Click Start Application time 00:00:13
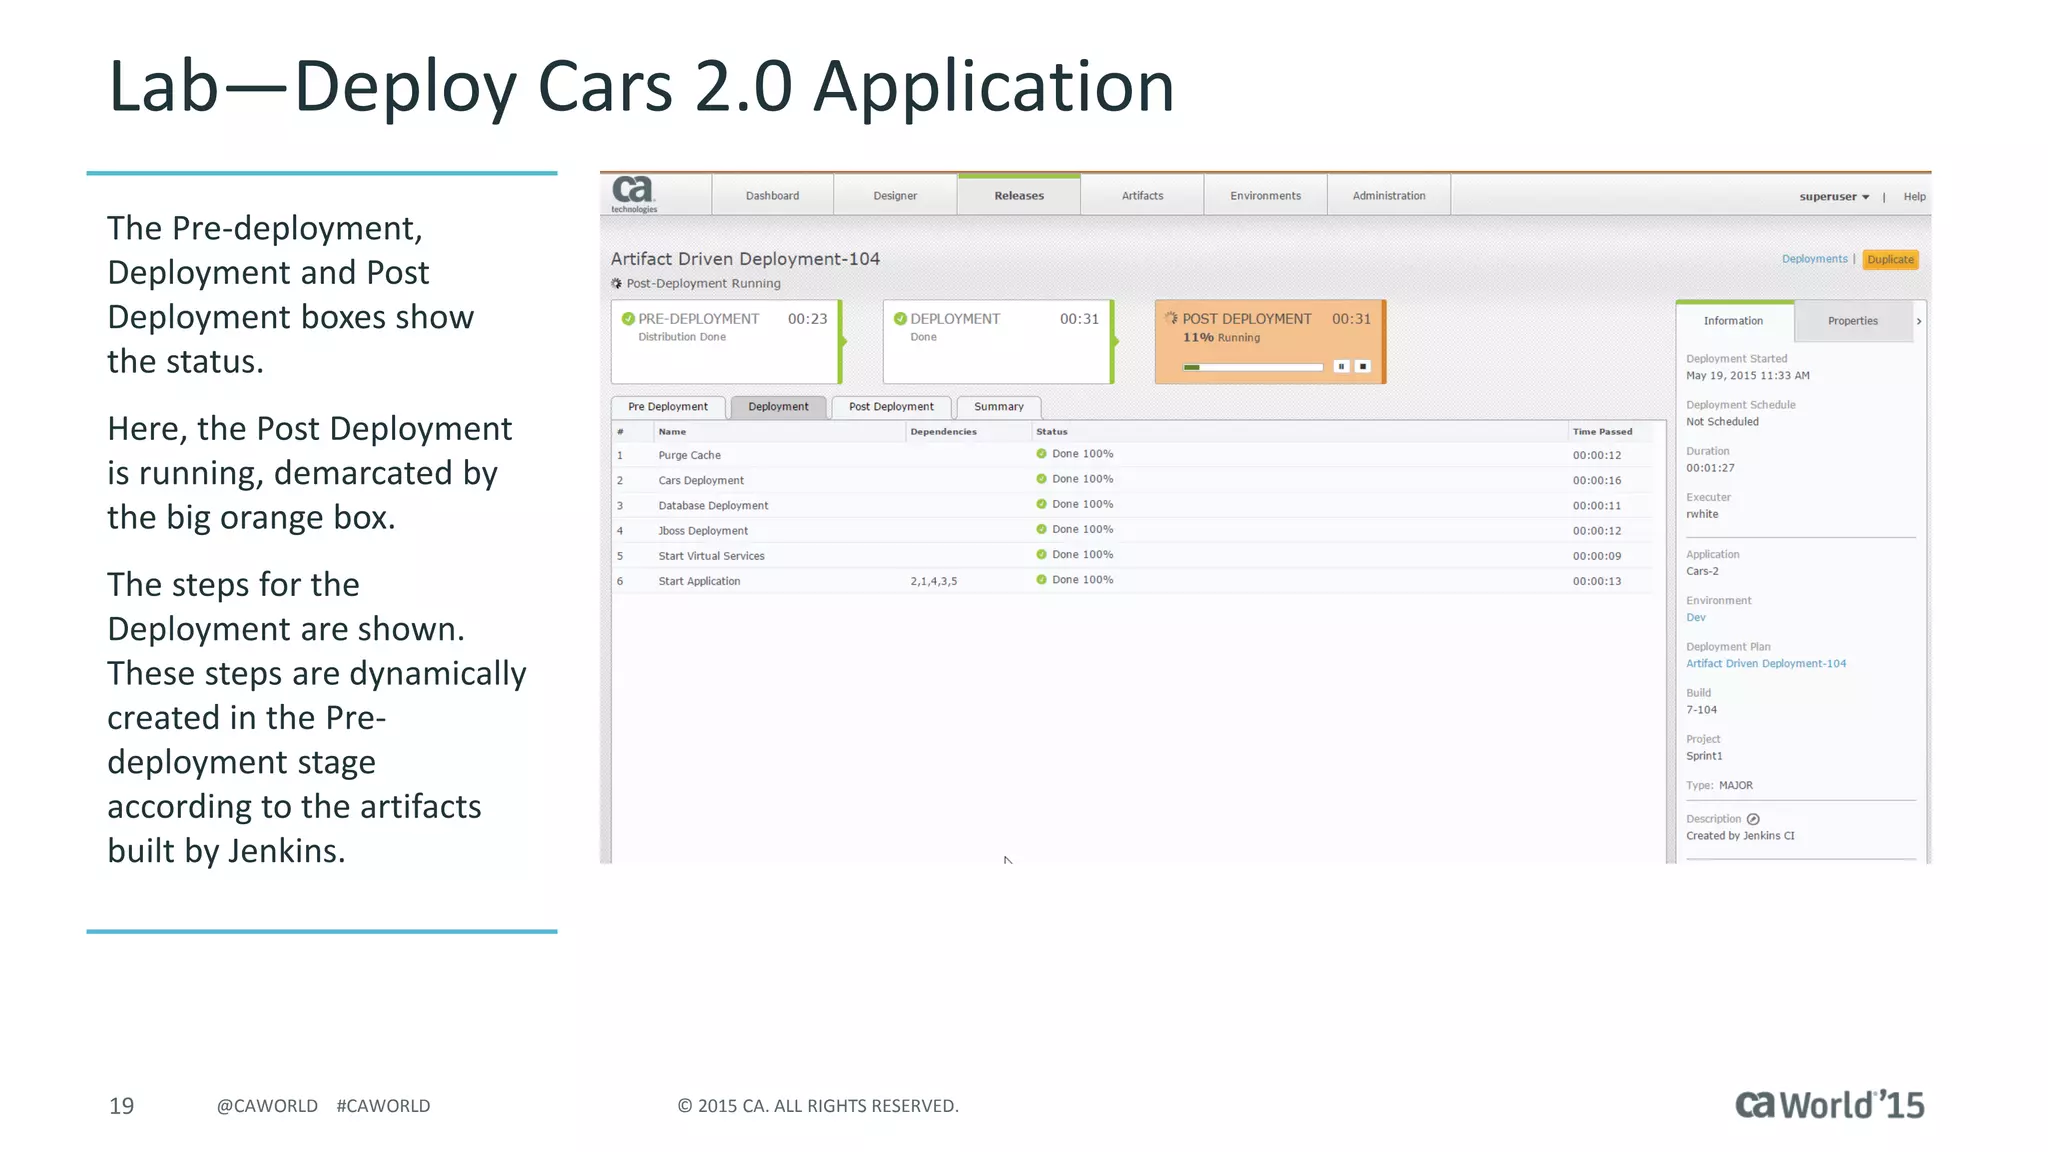This screenshot has height=1152, width=2048. [1596, 581]
